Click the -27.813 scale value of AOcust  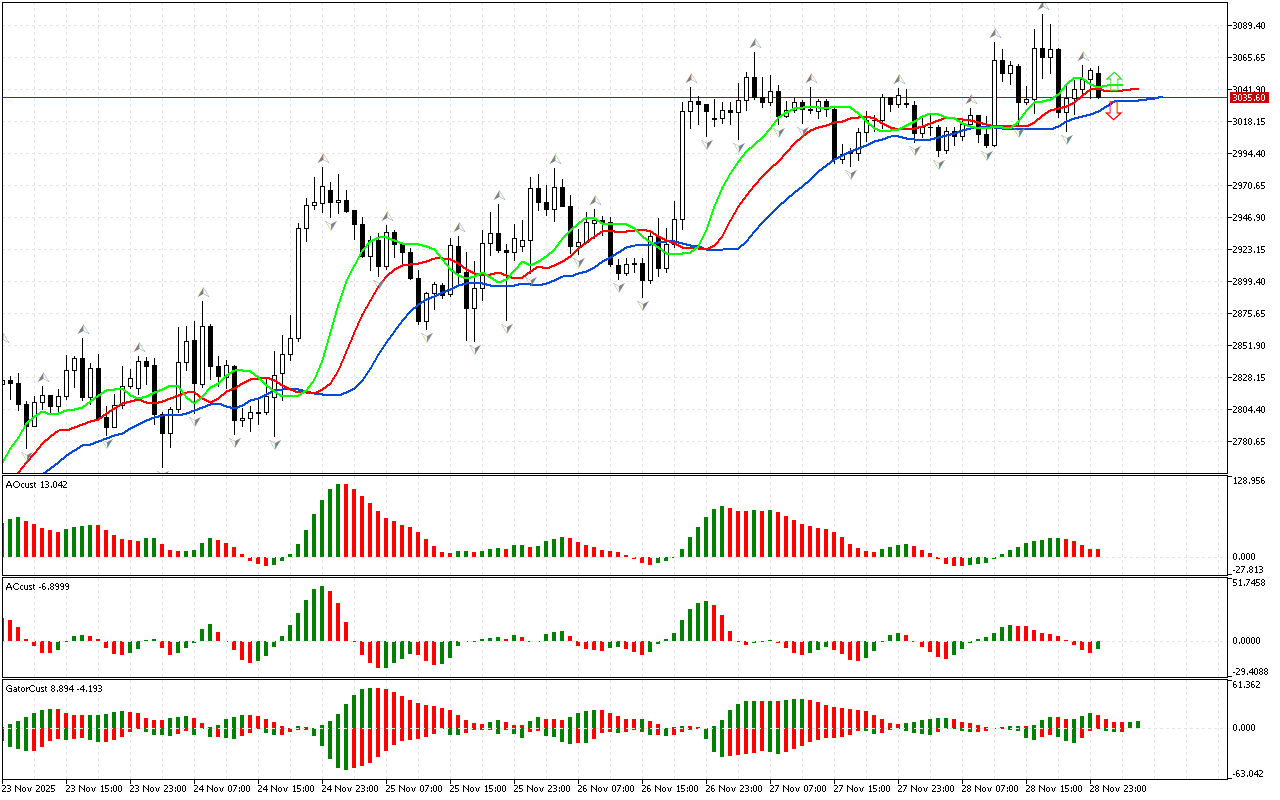(1249, 568)
